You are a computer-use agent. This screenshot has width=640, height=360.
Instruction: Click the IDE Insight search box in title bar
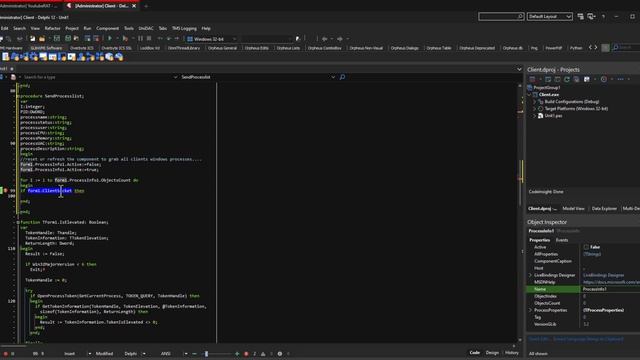click(x=501, y=16)
